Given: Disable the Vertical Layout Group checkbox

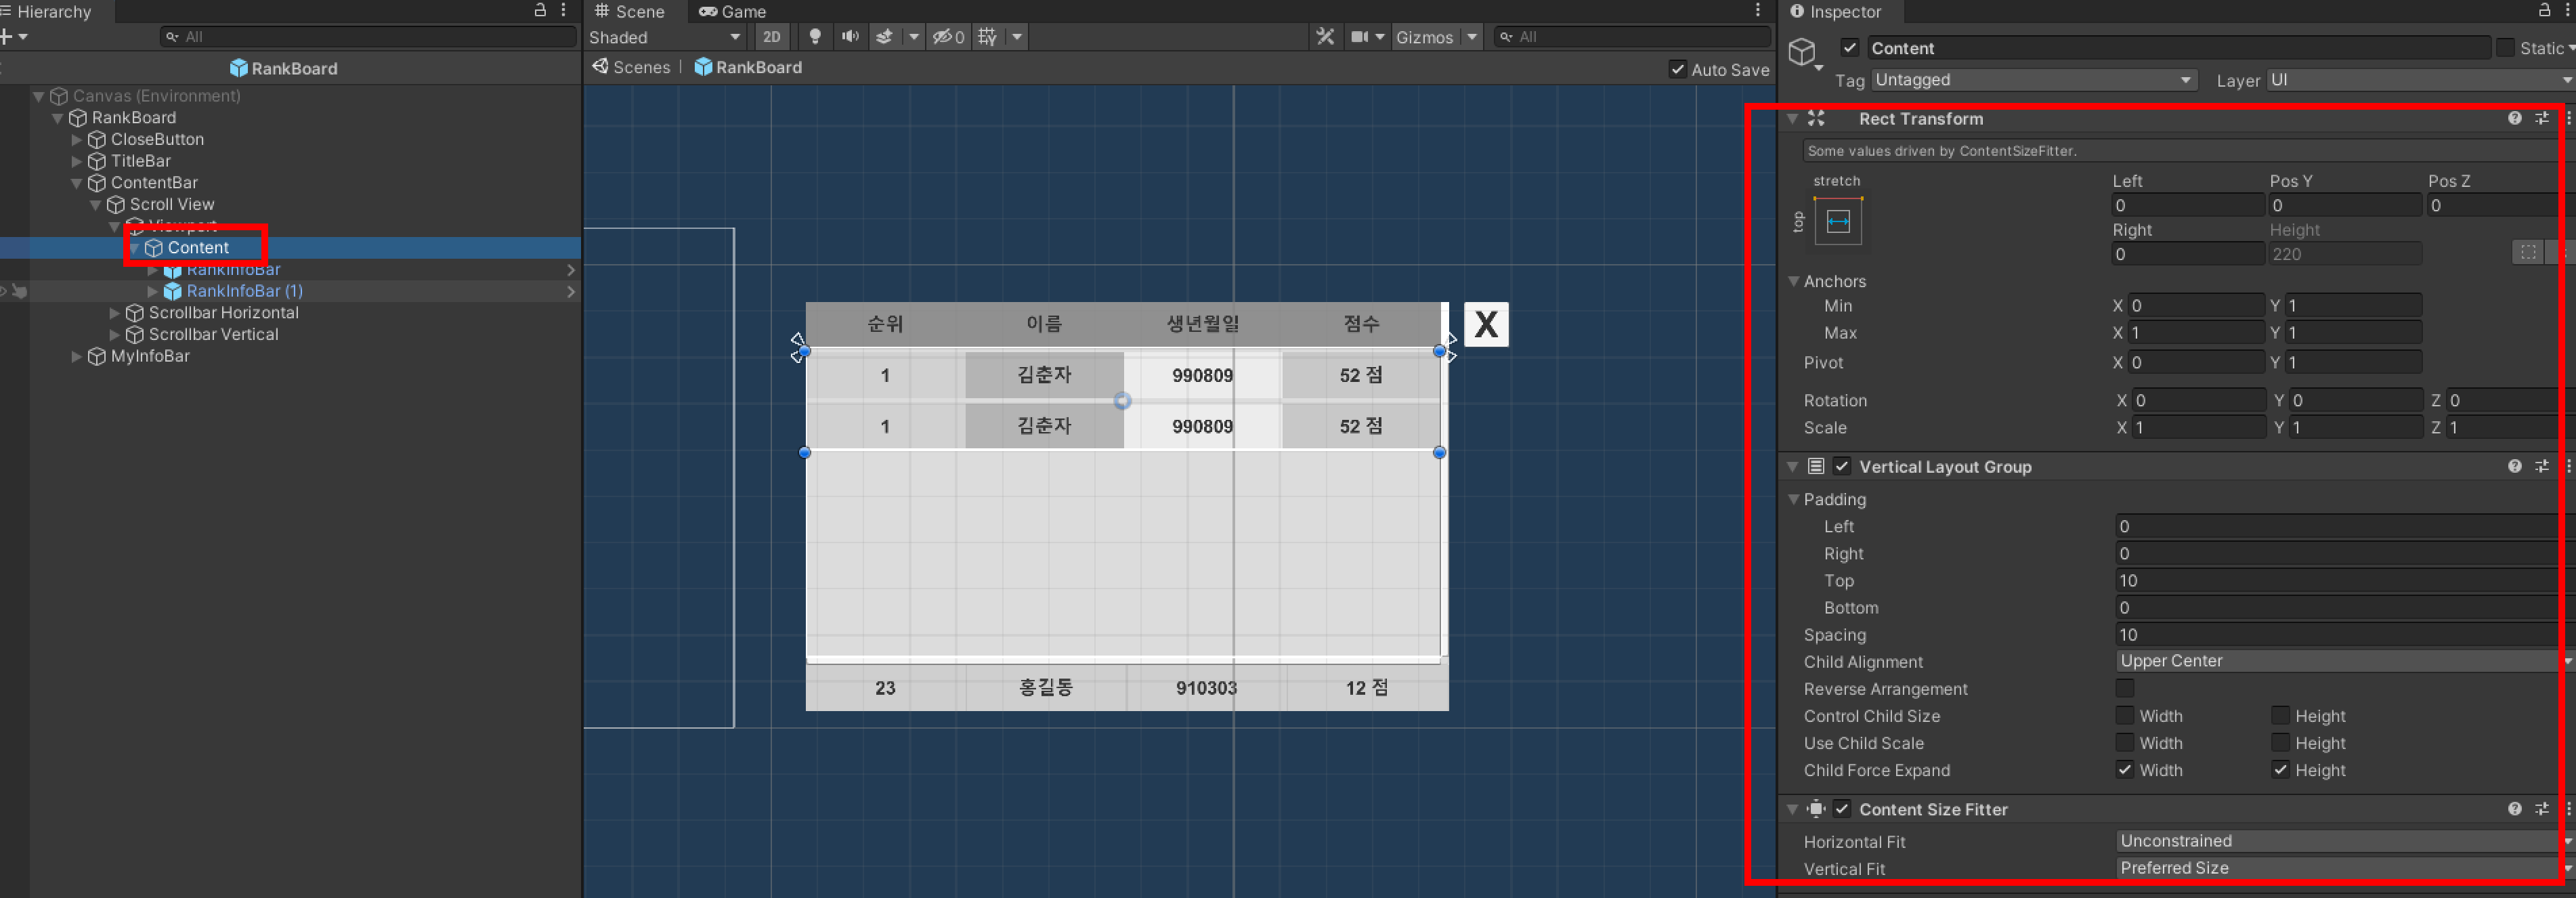Looking at the screenshot, I should click(x=1842, y=466).
